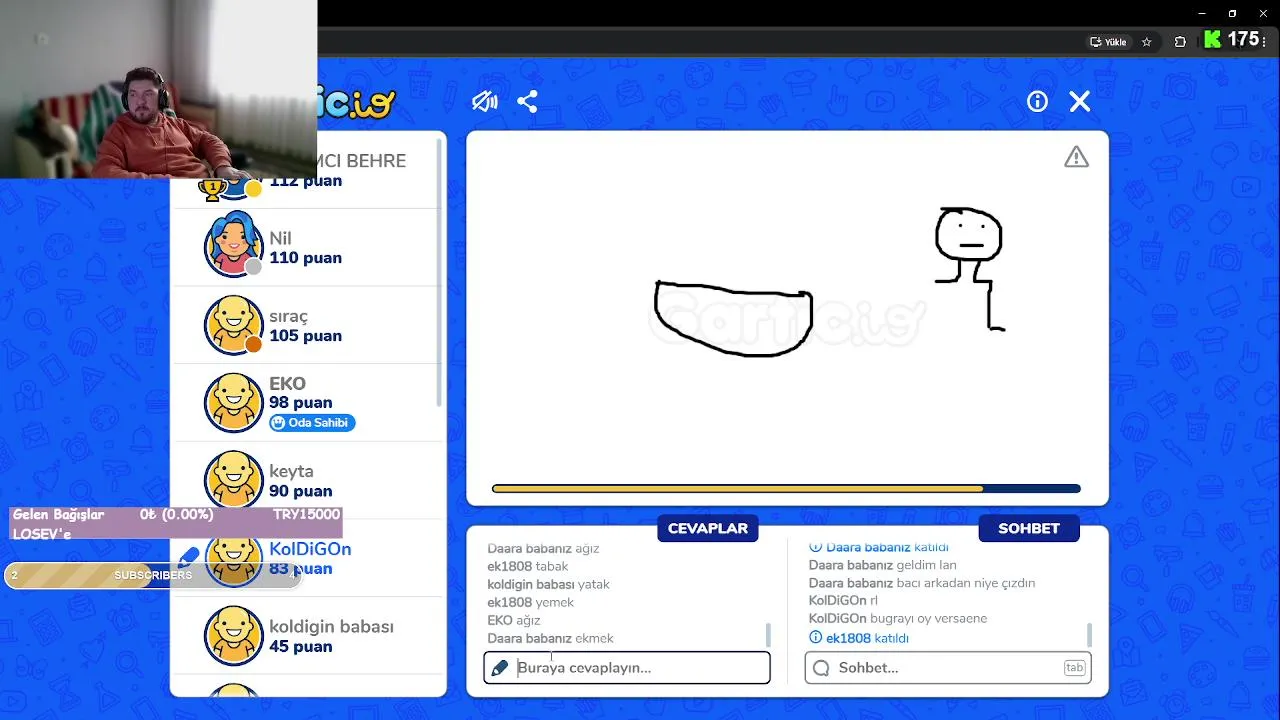1280x720 pixels.
Task: Bookmark the page with the star icon
Action: pos(1147,42)
